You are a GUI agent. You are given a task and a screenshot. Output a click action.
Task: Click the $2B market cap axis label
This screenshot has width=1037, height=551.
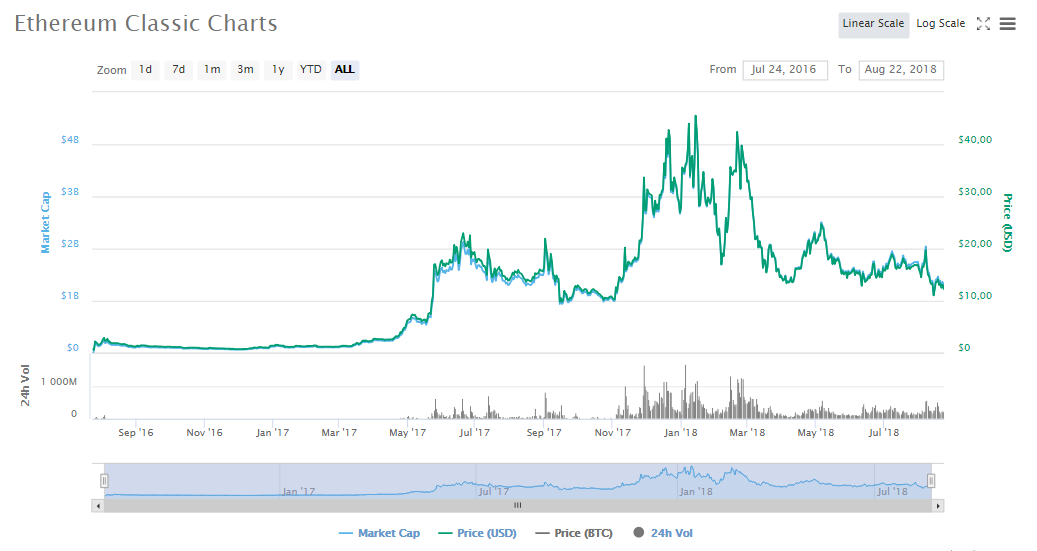(69, 244)
